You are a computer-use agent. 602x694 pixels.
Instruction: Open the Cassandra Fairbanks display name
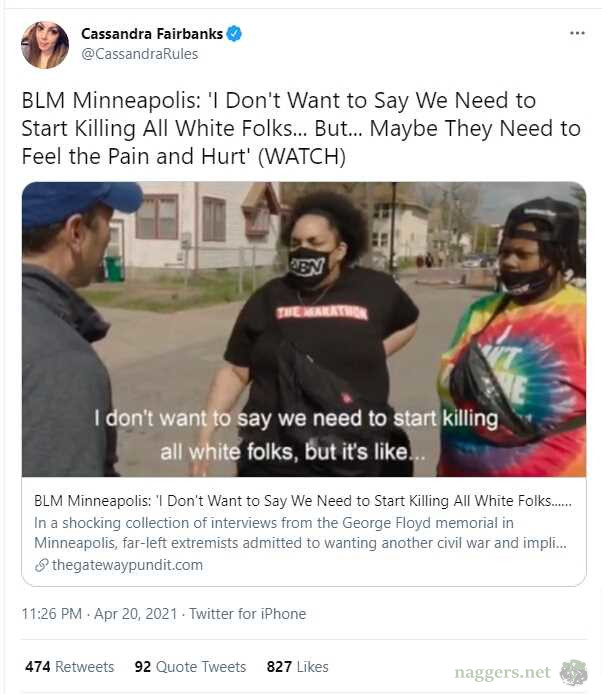tap(152, 34)
